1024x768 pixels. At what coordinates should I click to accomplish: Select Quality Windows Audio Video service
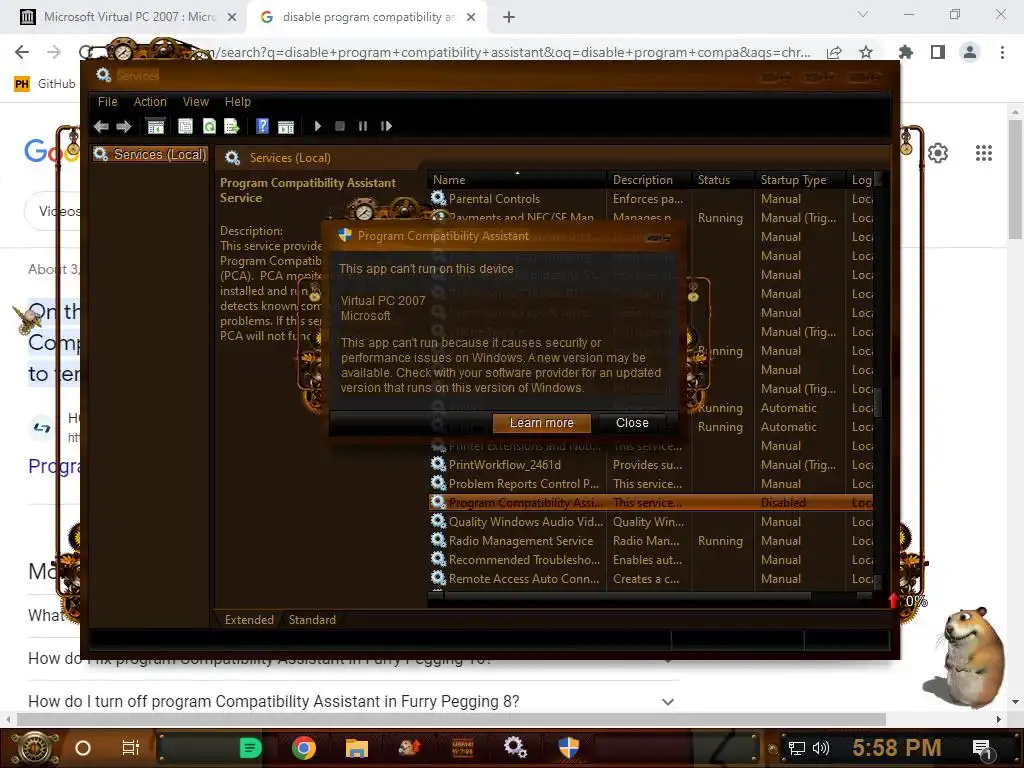[x=650, y=522]
